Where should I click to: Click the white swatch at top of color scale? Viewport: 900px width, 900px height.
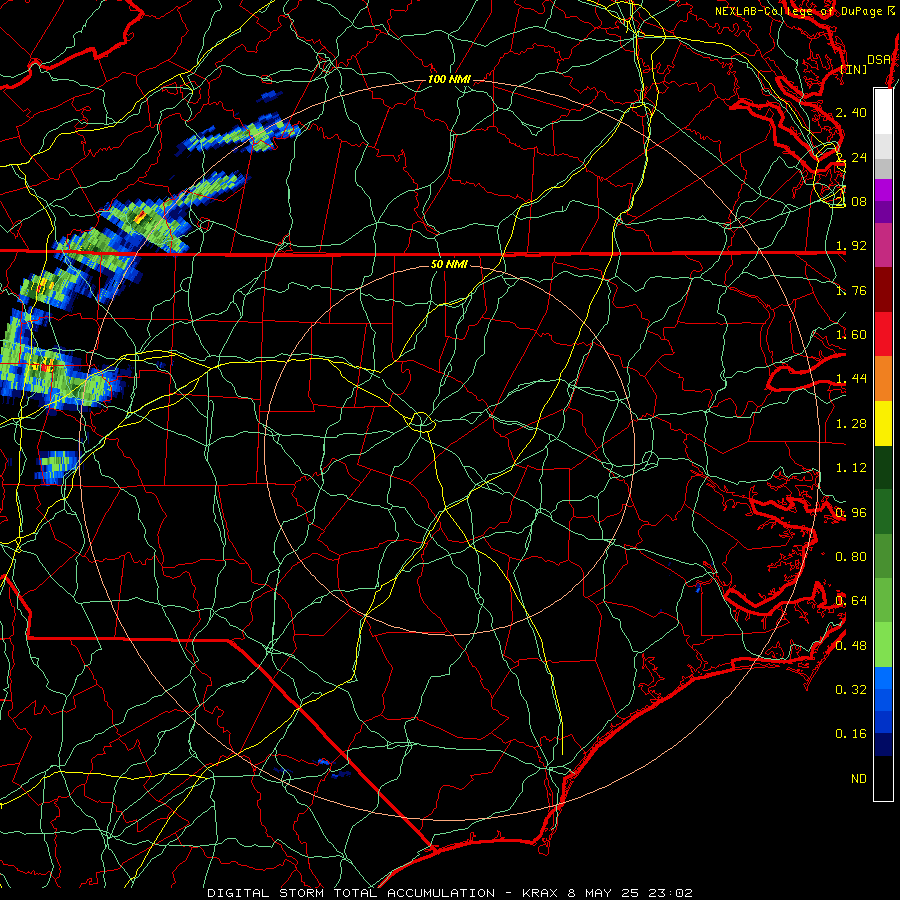[x=883, y=112]
